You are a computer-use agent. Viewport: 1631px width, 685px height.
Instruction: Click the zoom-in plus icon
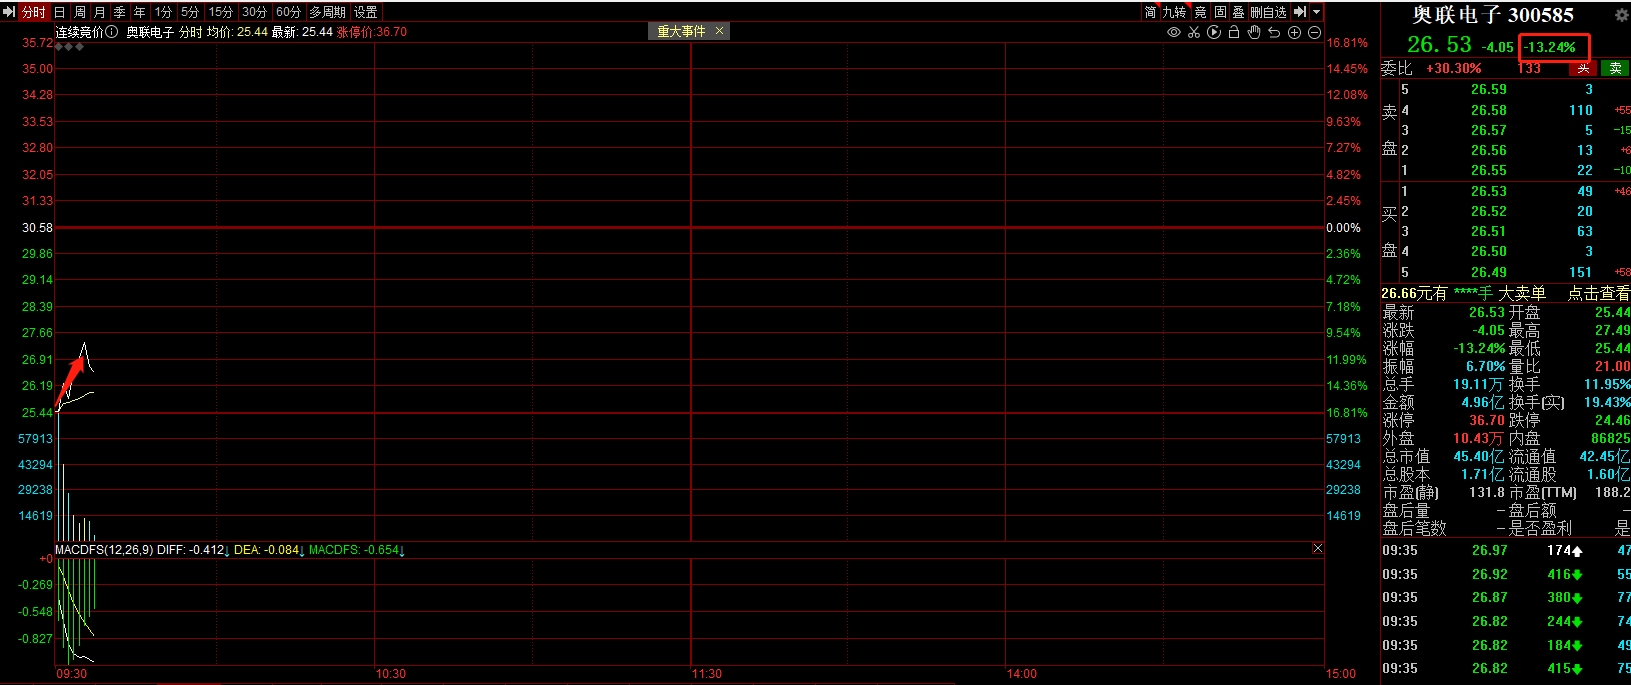pos(1294,32)
